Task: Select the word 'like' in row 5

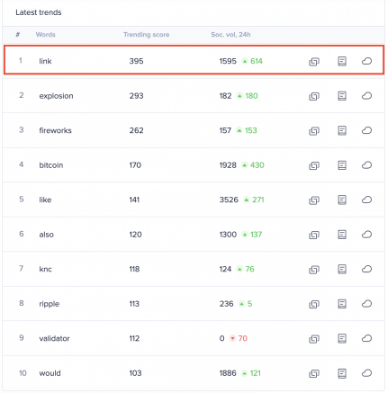Action: tap(45, 200)
